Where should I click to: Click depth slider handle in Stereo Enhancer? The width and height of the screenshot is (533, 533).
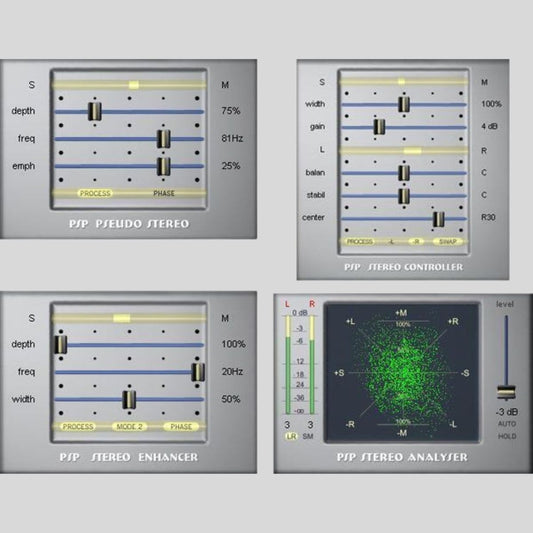pyautogui.click(x=61, y=344)
